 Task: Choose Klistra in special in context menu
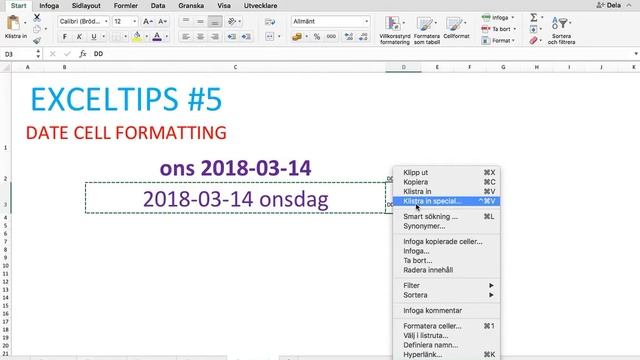tap(447, 201)
